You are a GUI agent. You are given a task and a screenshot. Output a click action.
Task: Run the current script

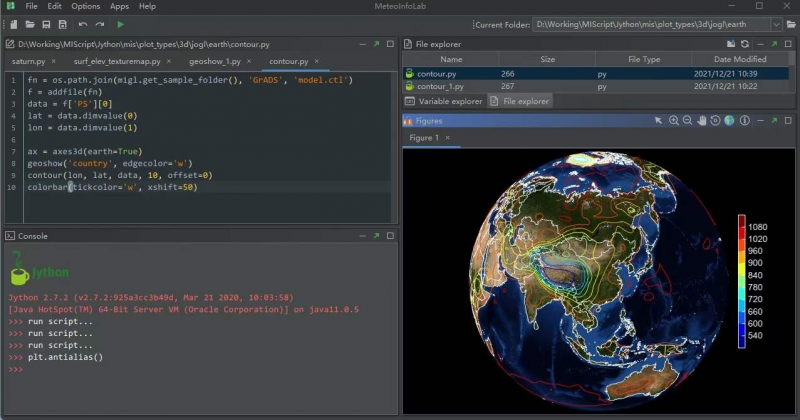point(121,23)
